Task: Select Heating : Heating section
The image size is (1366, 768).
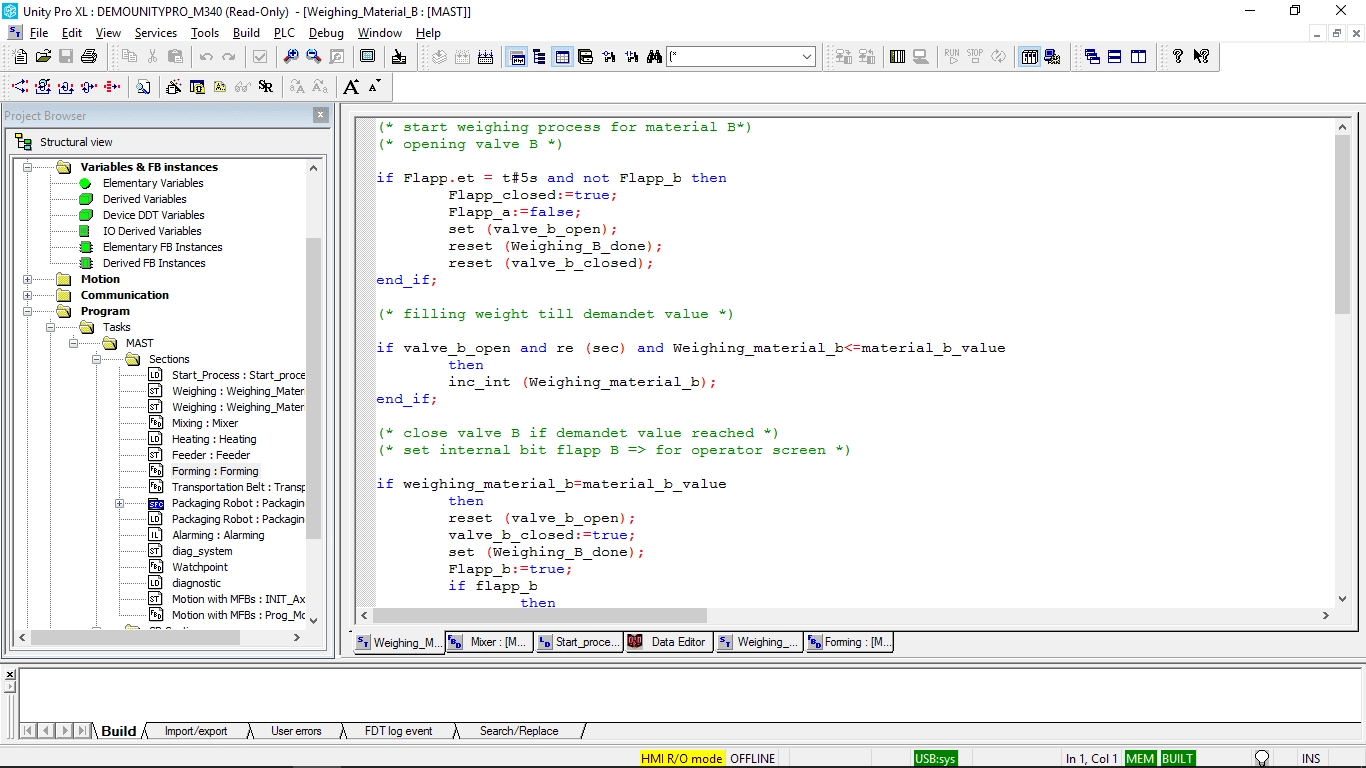Action: [214, 439]
